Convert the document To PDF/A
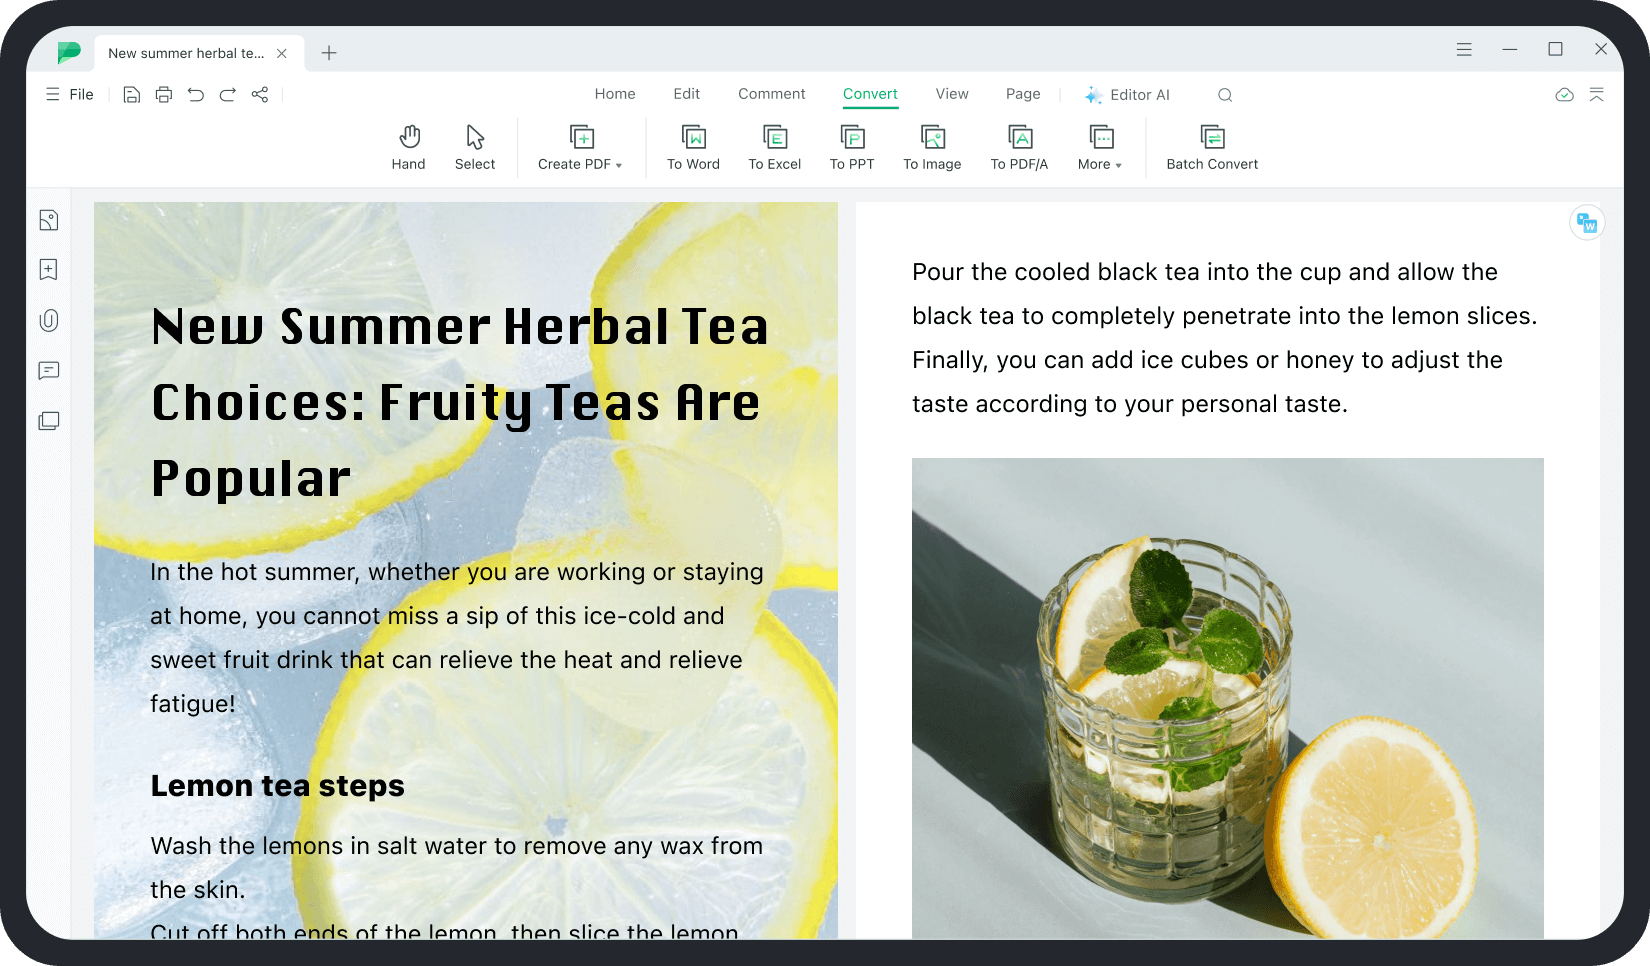The image size is (1650, 966). [x=1019, y=147]
